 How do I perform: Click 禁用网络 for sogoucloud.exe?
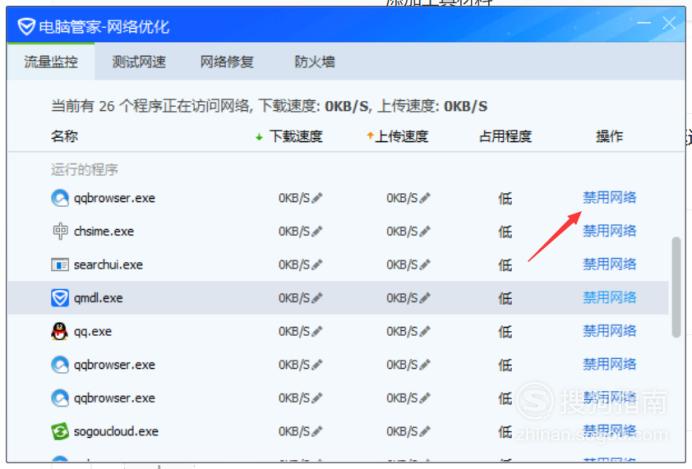(609, 430)
